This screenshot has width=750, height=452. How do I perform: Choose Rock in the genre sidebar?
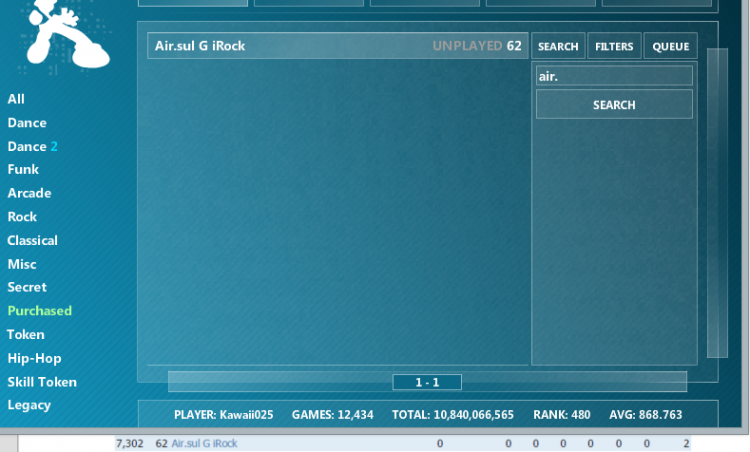coord(22,217)
